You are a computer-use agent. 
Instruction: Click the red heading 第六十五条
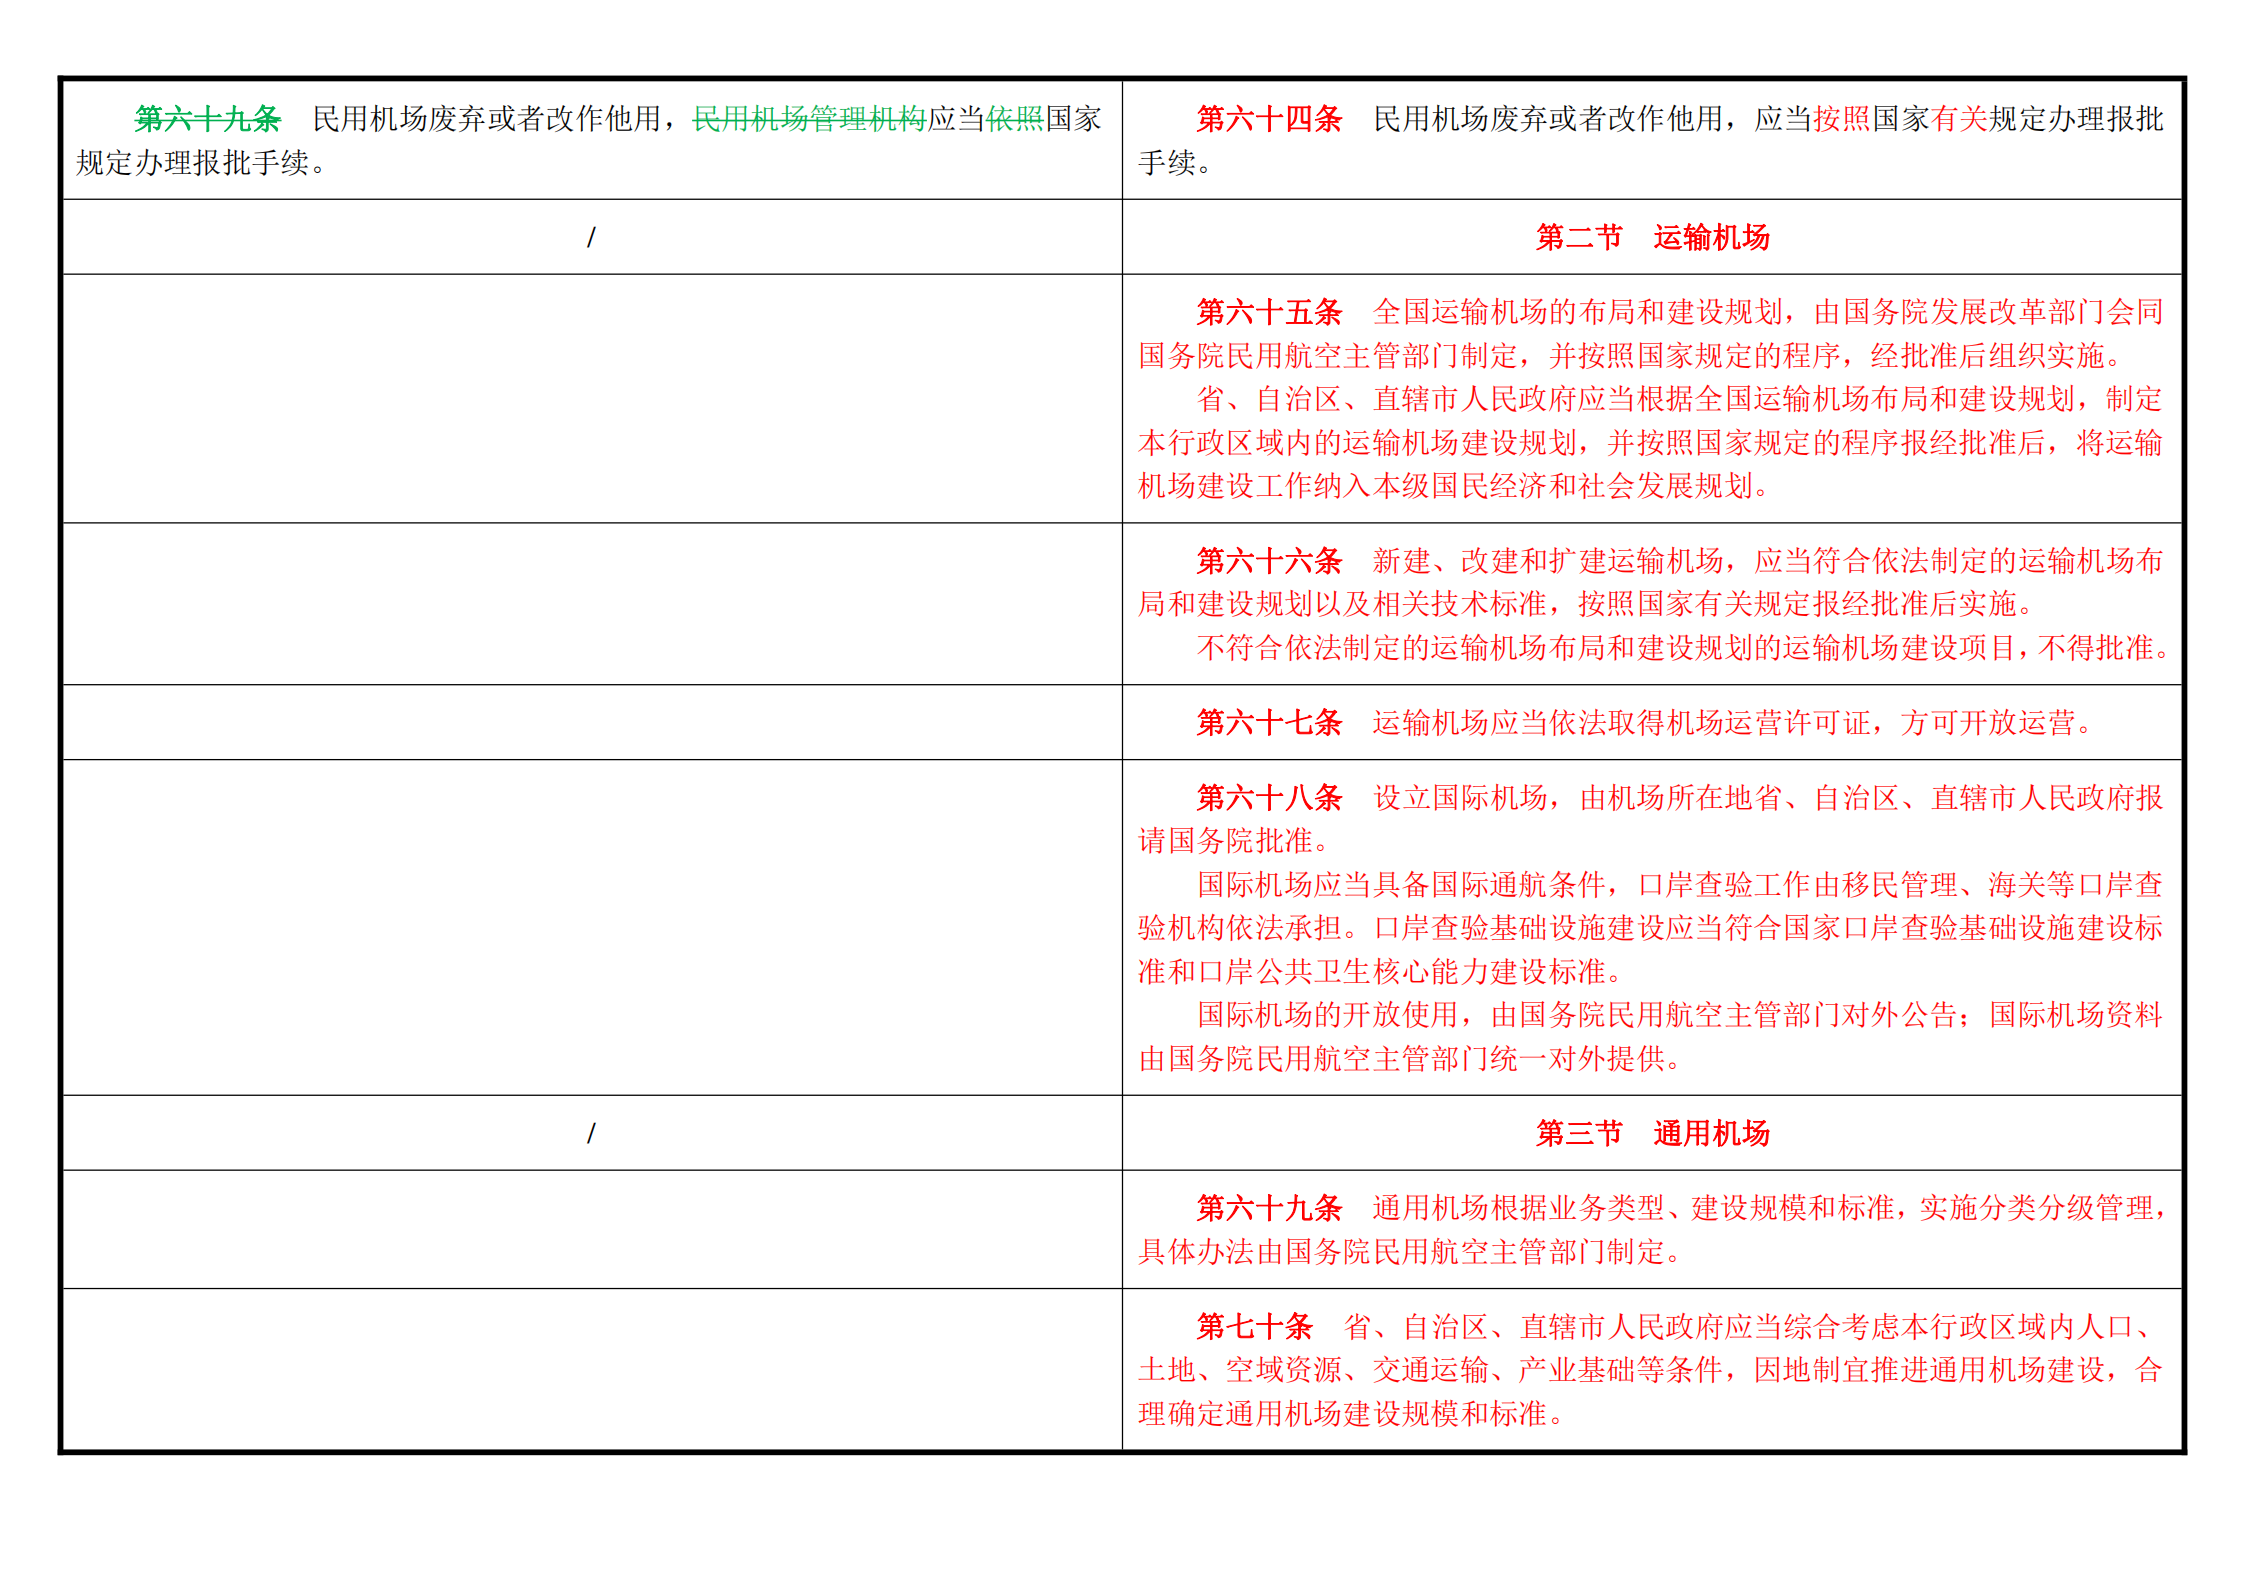tap(1269, 312)
